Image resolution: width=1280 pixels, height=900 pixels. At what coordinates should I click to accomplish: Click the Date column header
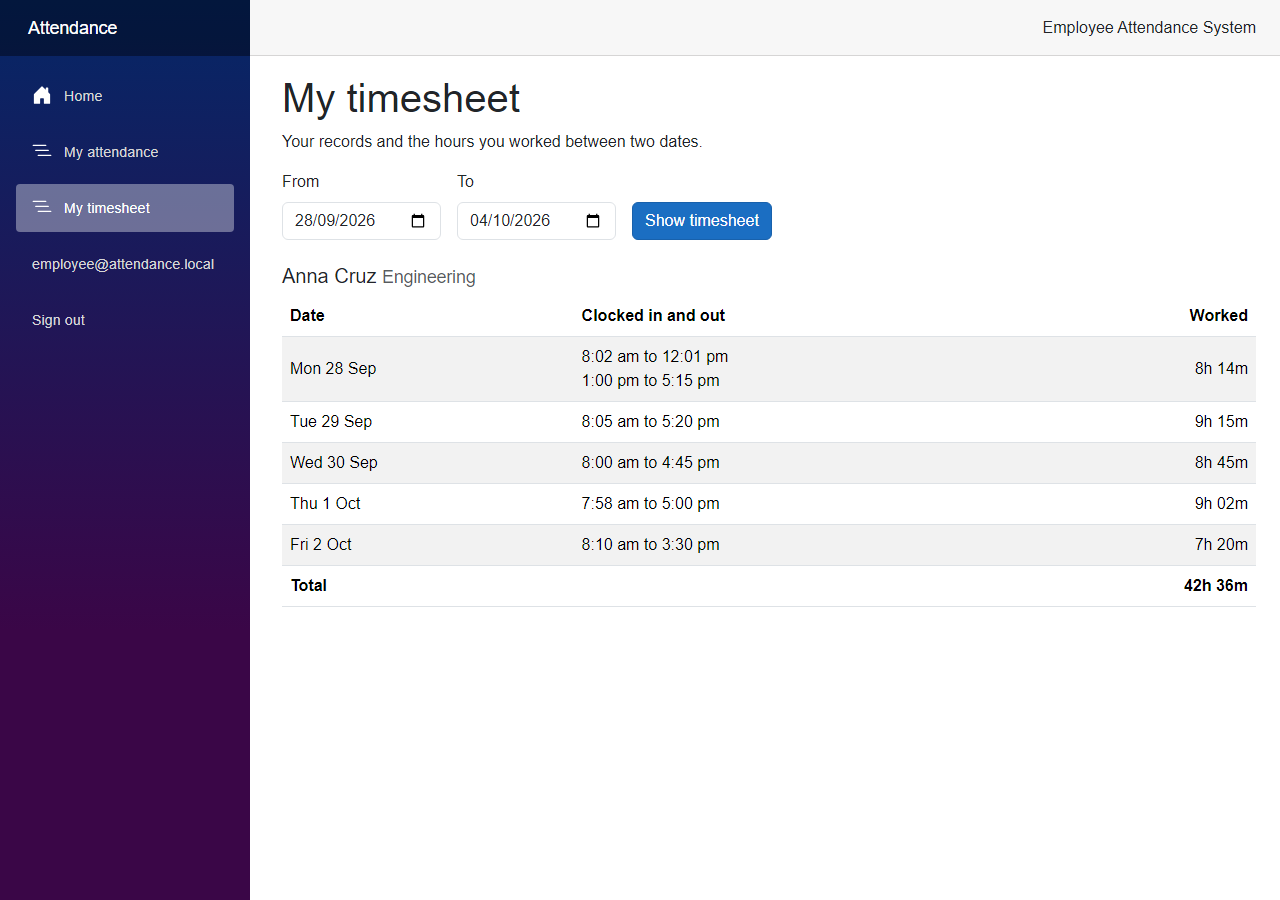[307, 315]
